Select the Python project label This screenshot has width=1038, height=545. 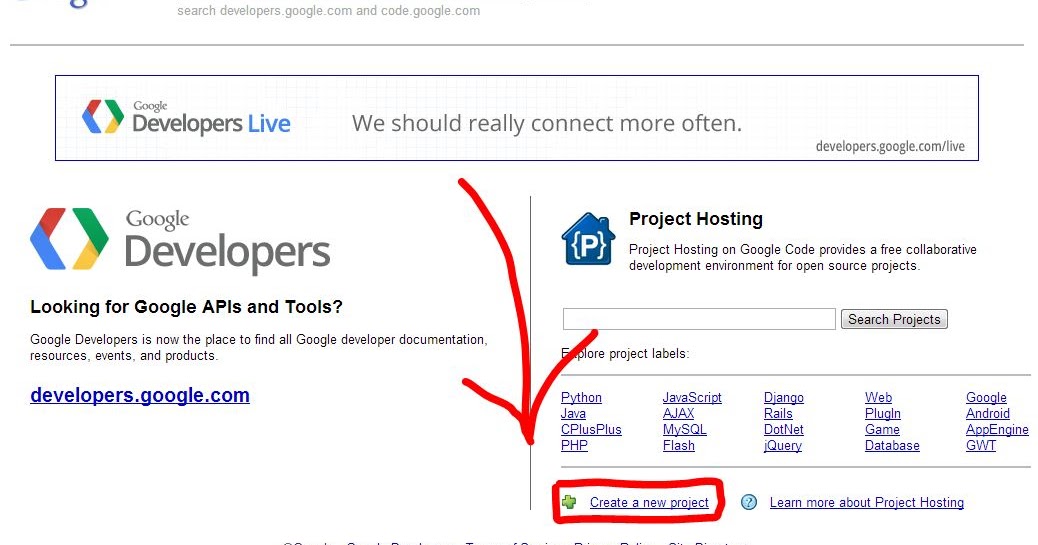581,397
